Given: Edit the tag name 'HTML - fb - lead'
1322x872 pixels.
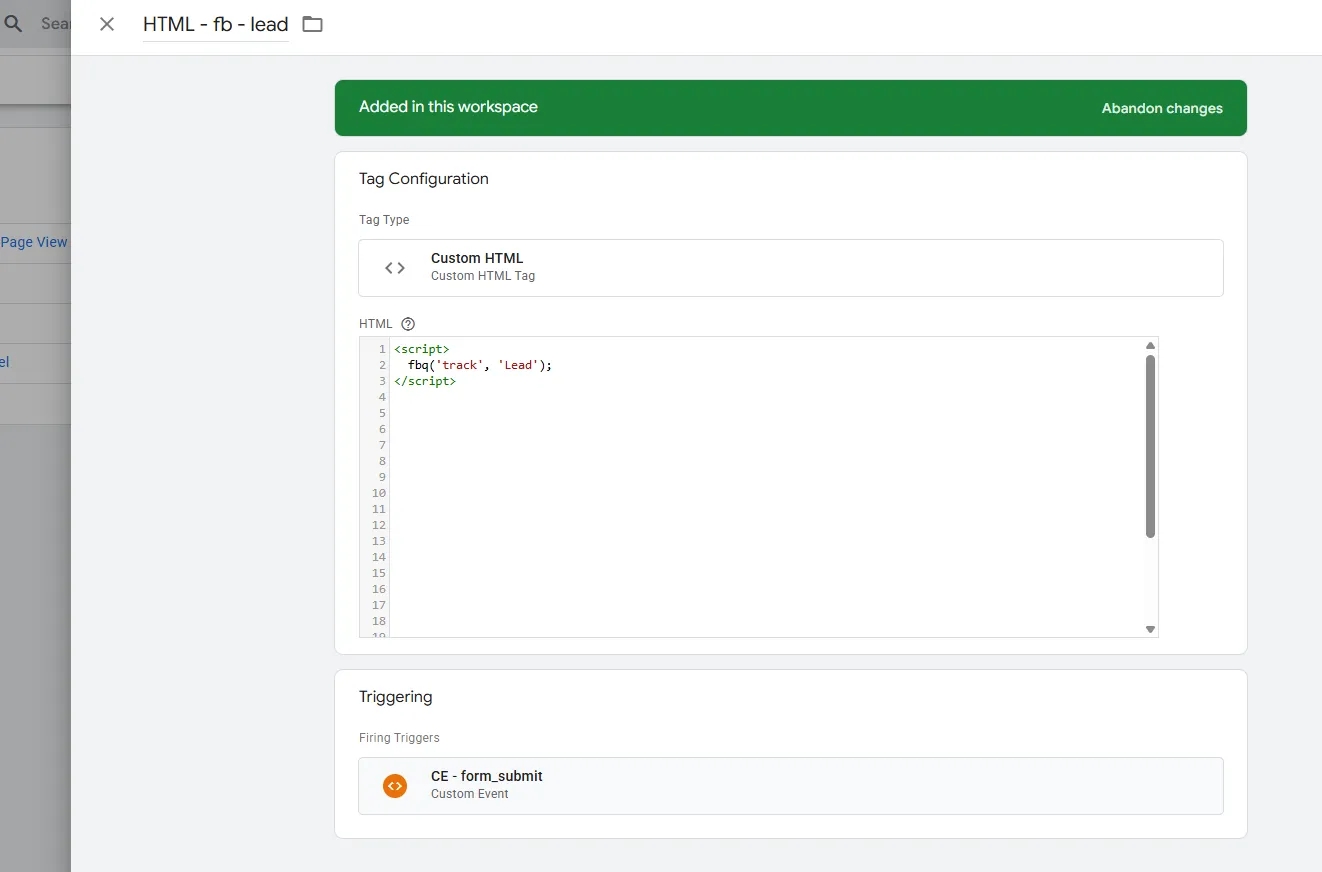Looking at the screenshot, I should [216, 24].
